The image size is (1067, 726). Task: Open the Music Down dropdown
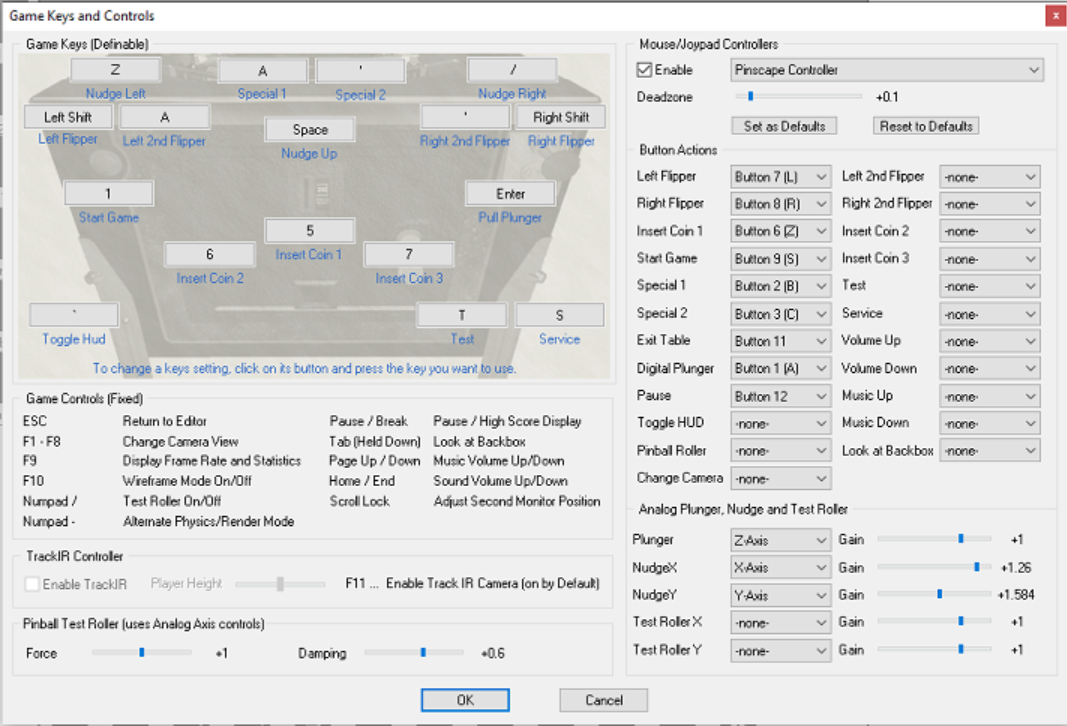pos(989,424)
